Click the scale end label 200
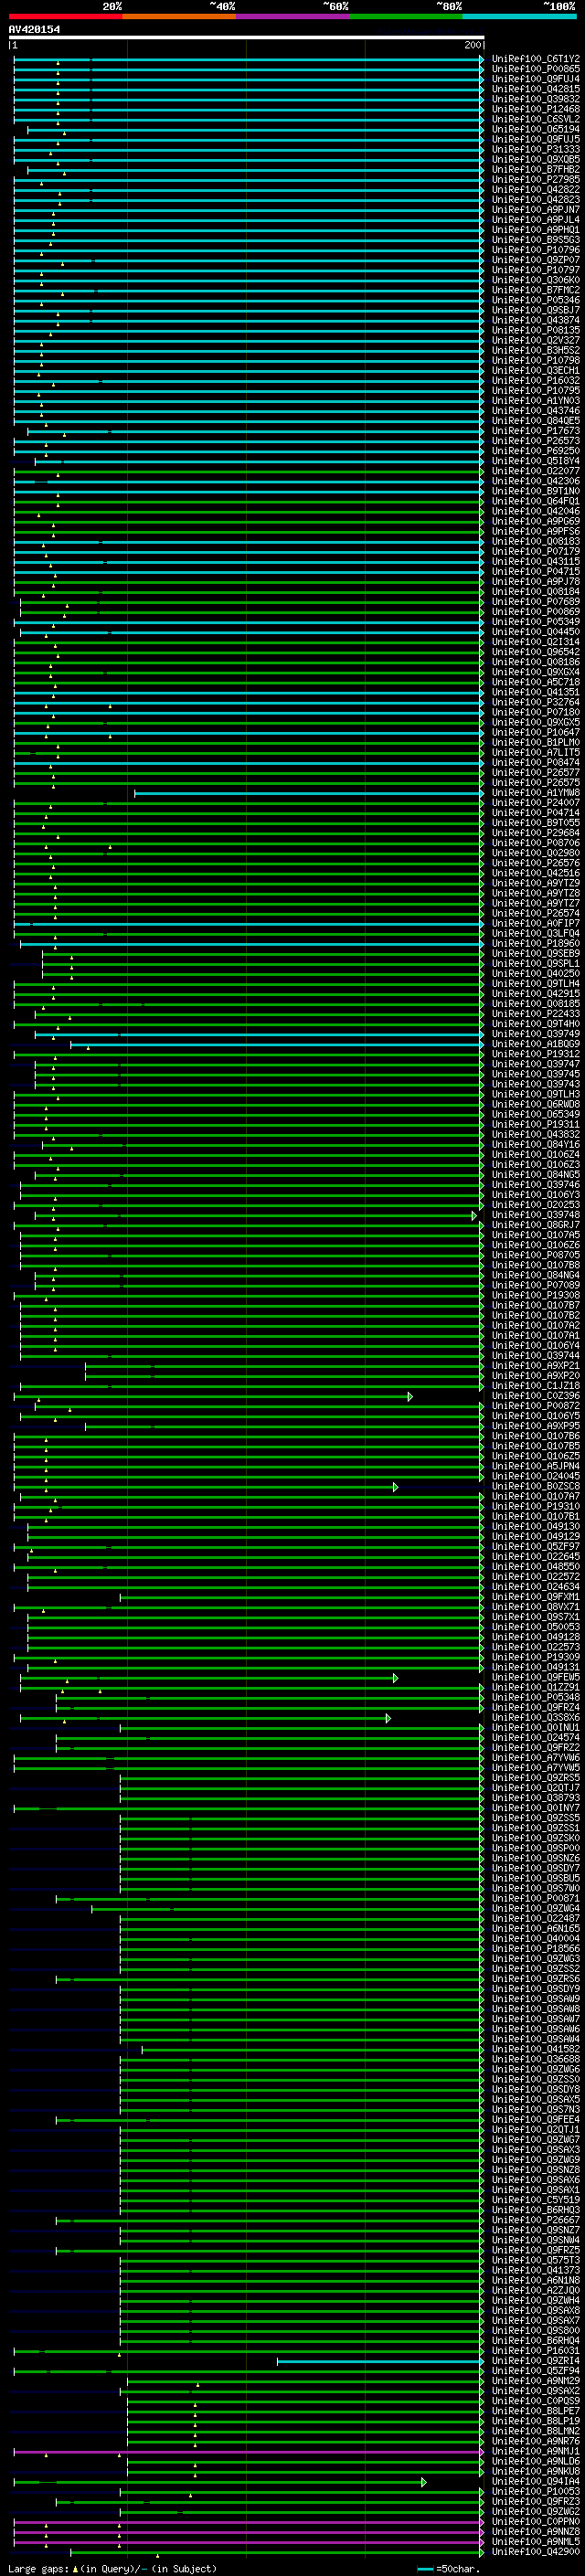The width and height of the screenshot is (585, 2576). click(473, 45)
